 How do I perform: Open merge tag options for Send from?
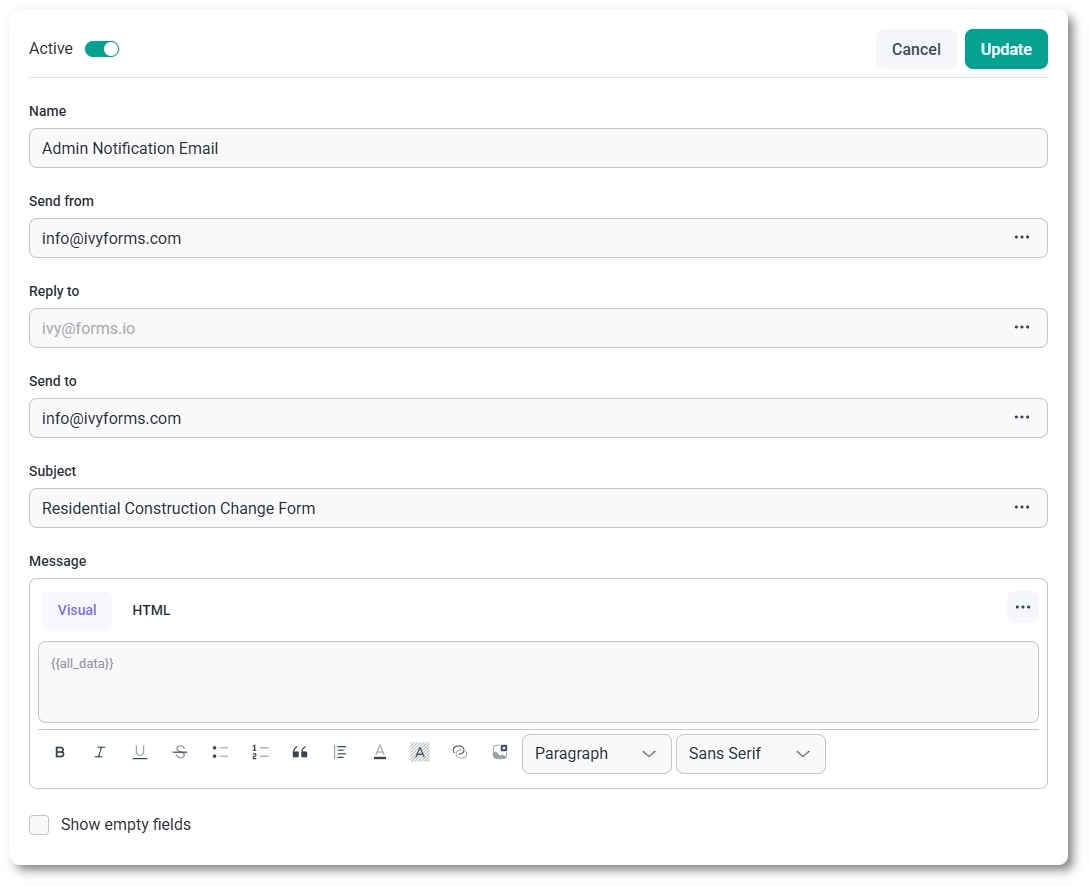click(x=1022, y=237)
